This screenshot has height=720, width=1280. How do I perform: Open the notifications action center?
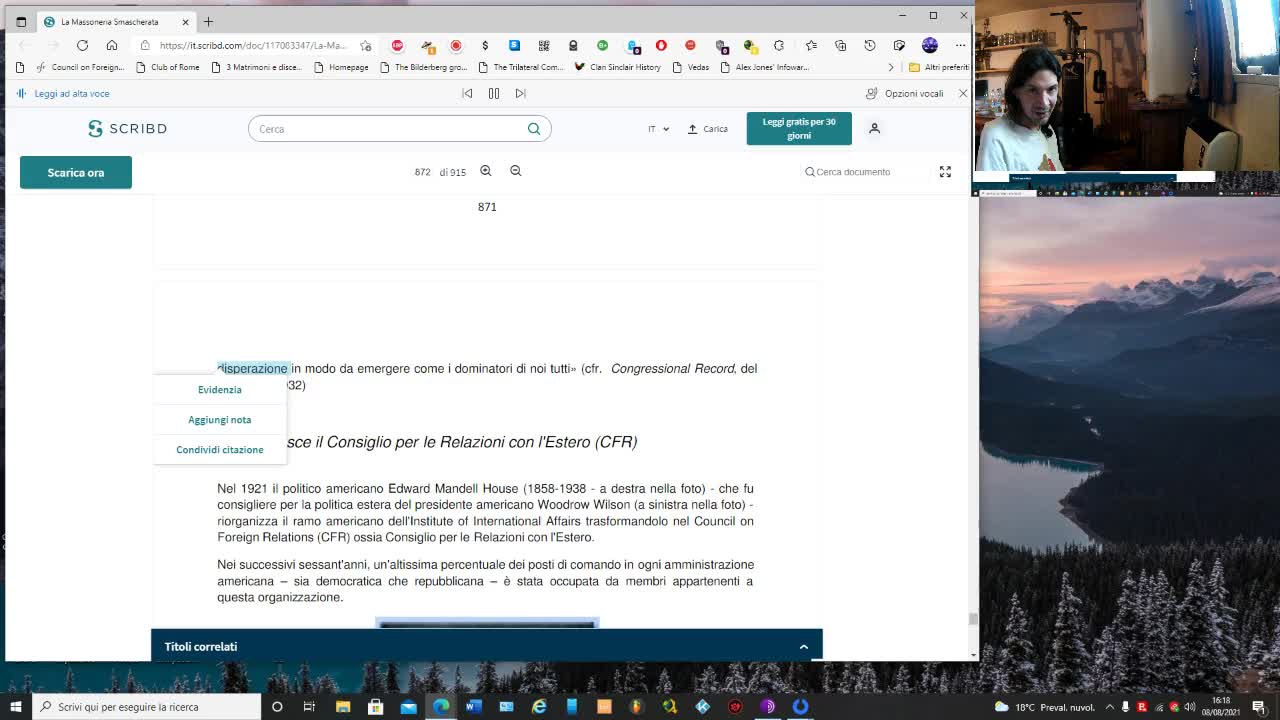(x=1258, y=707)
